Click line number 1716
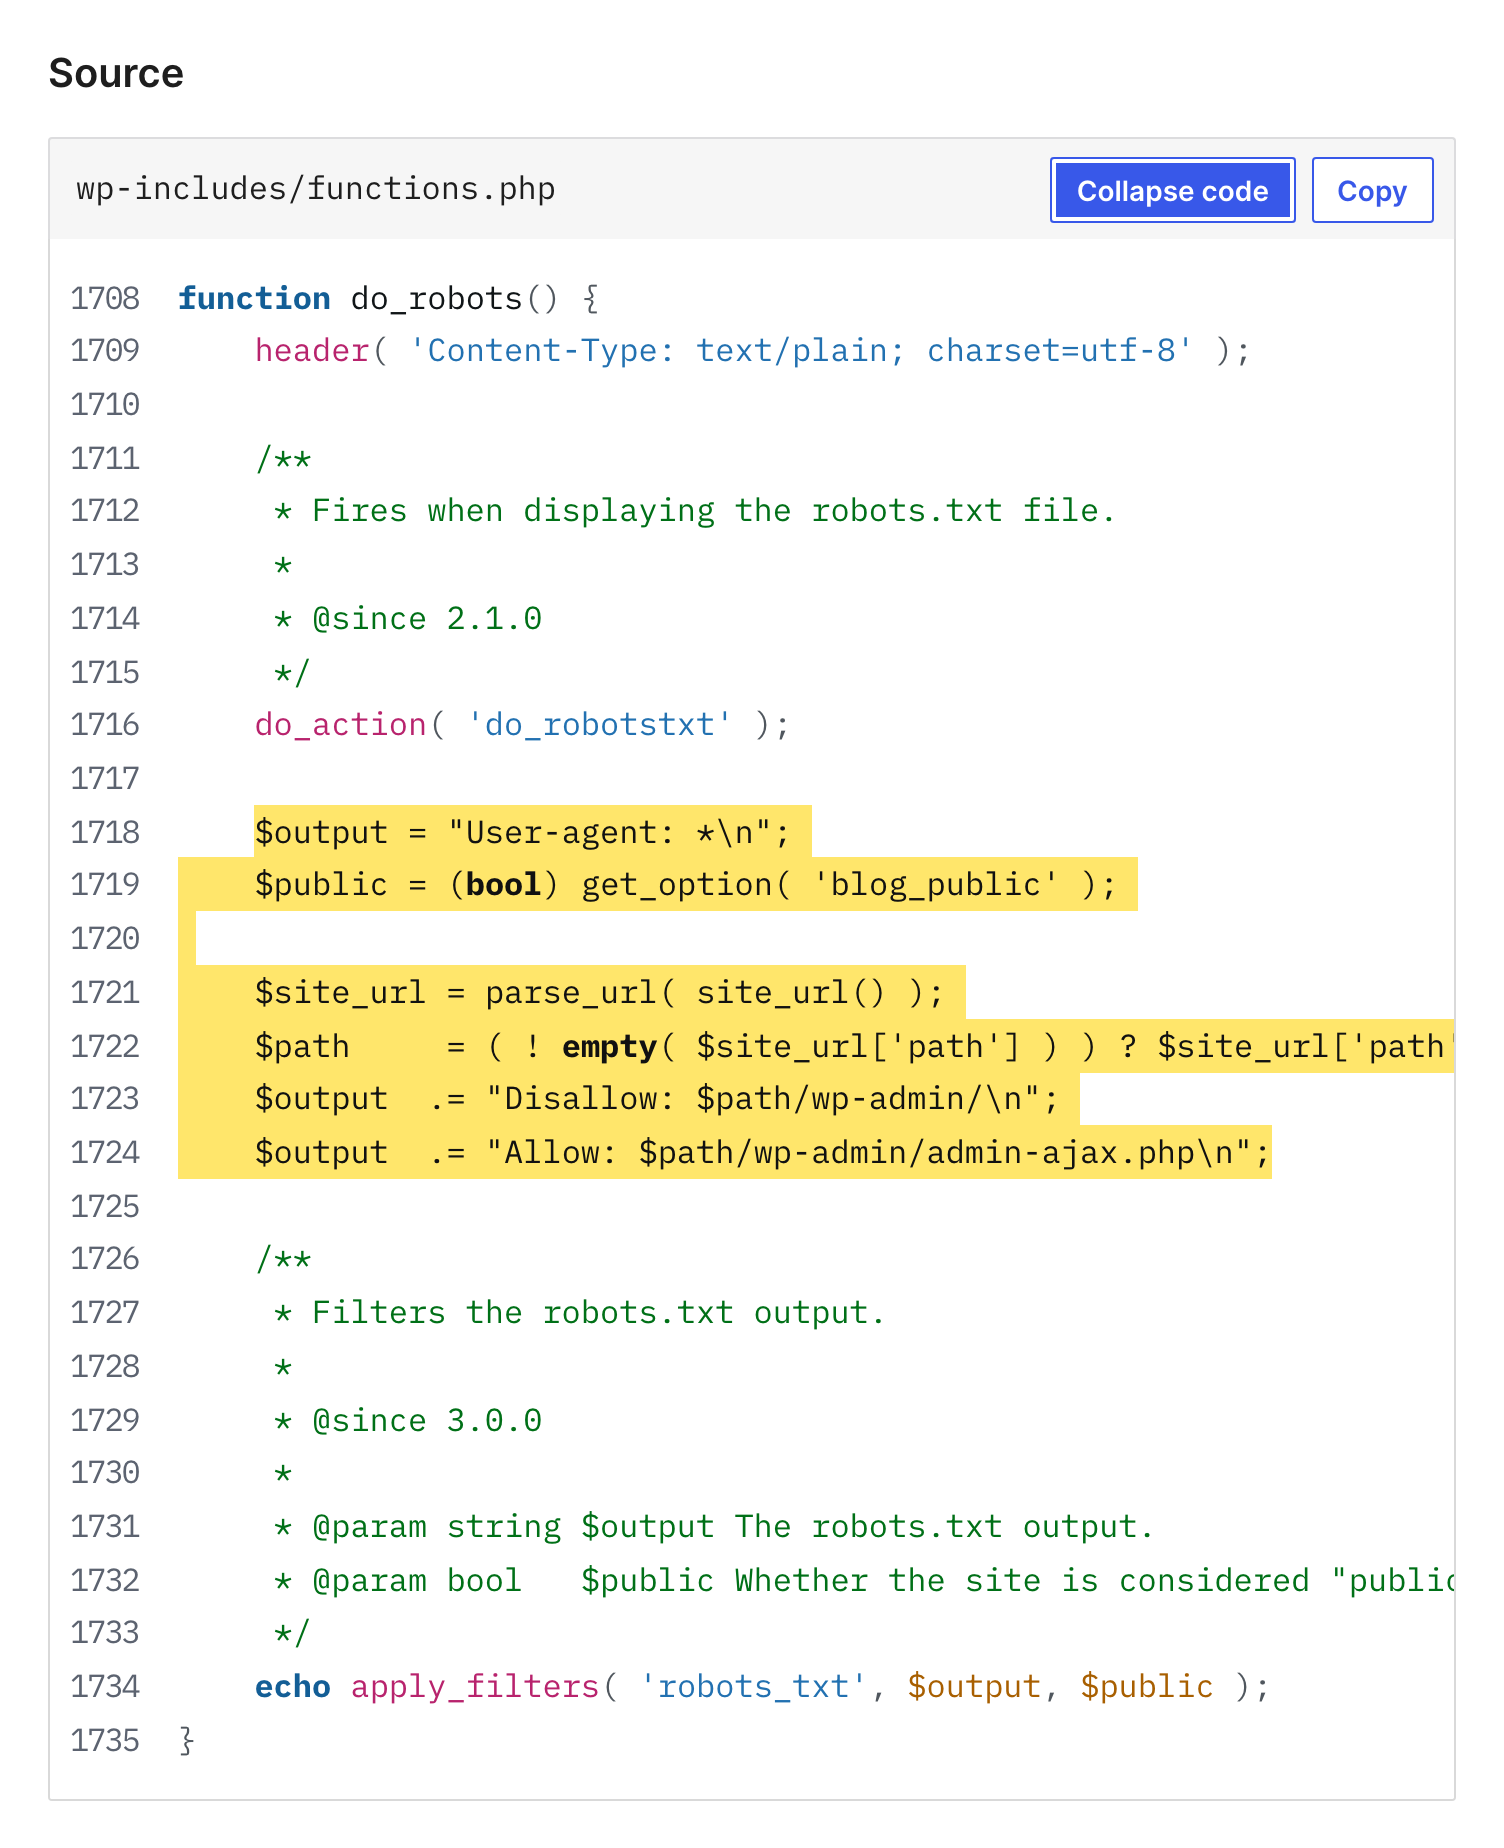 click(105, 724)
